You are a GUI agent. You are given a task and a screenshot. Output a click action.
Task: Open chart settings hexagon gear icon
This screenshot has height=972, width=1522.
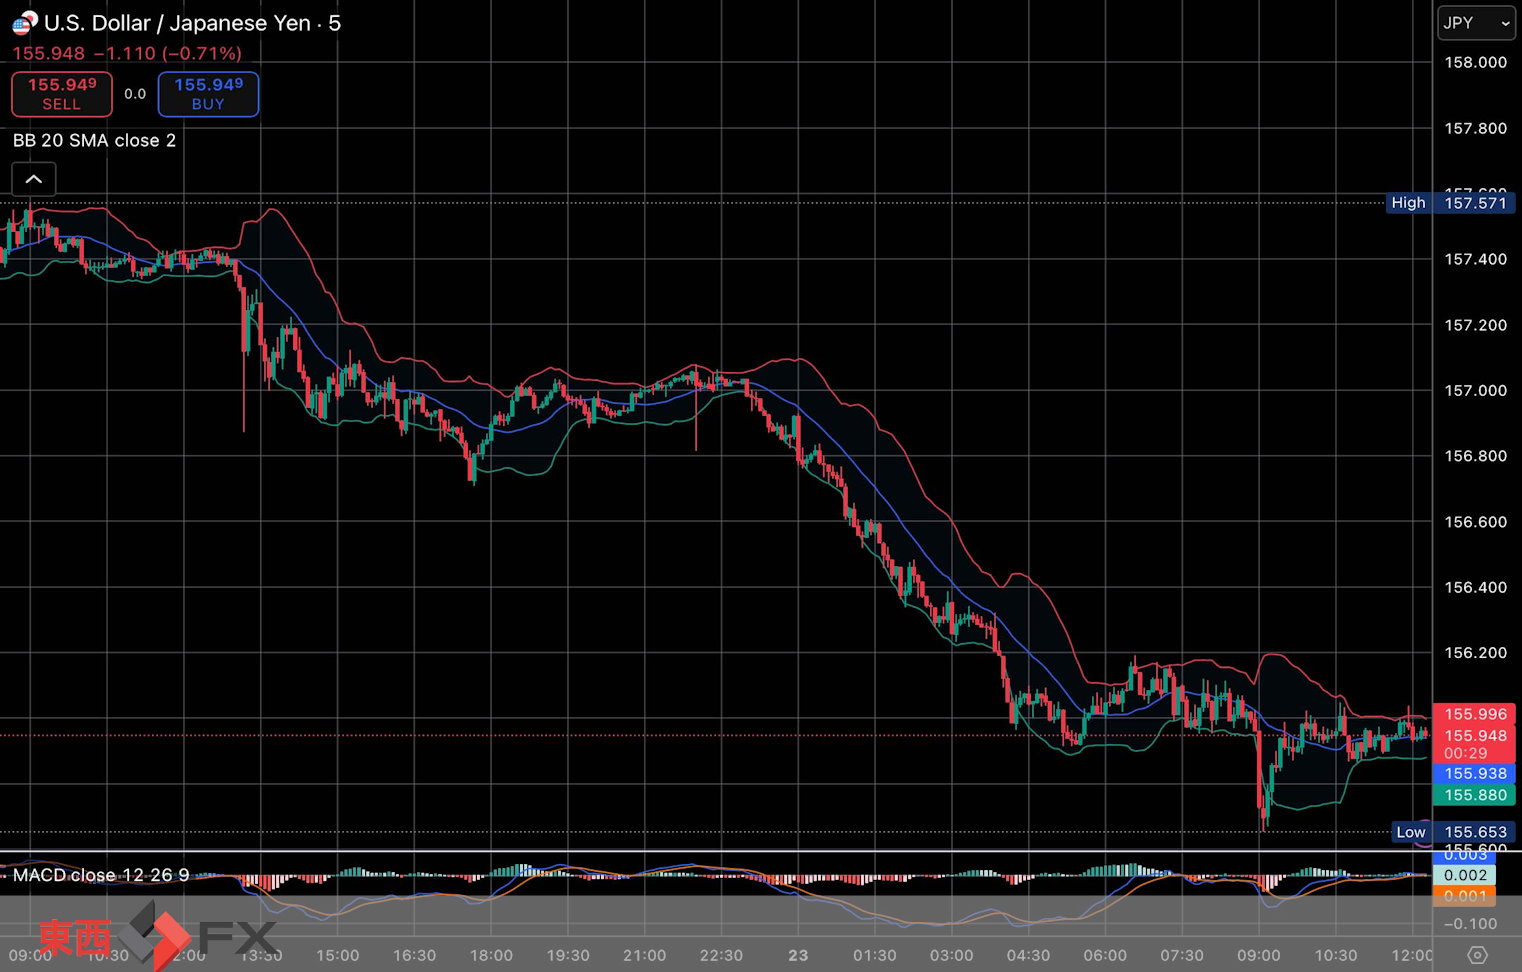point(1477,955)
